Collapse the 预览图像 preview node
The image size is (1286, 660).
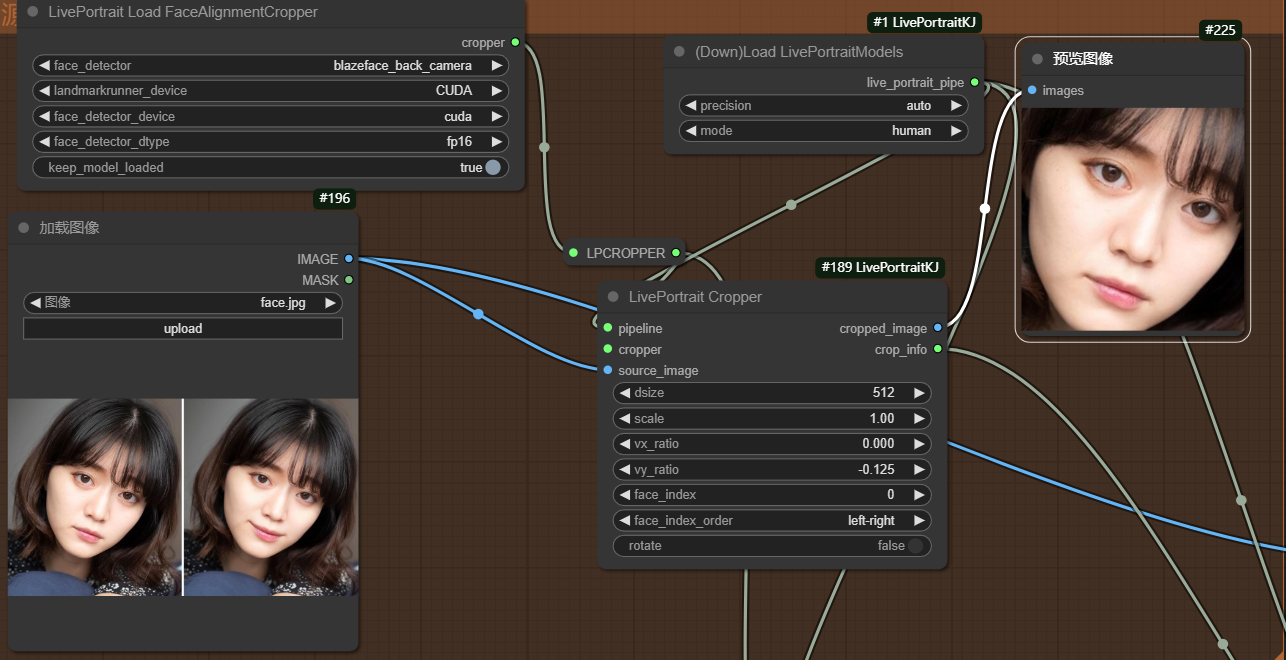1037,59
